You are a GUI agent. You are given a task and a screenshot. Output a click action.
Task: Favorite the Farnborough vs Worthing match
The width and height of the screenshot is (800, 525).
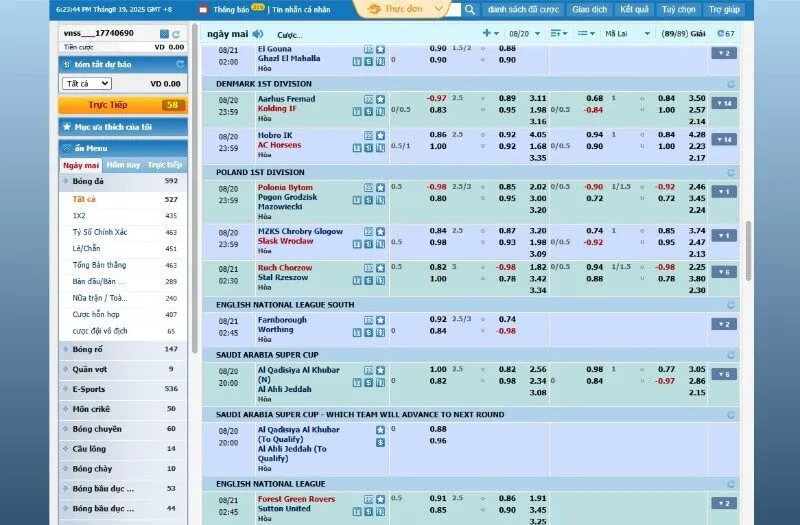coord(380,320)
